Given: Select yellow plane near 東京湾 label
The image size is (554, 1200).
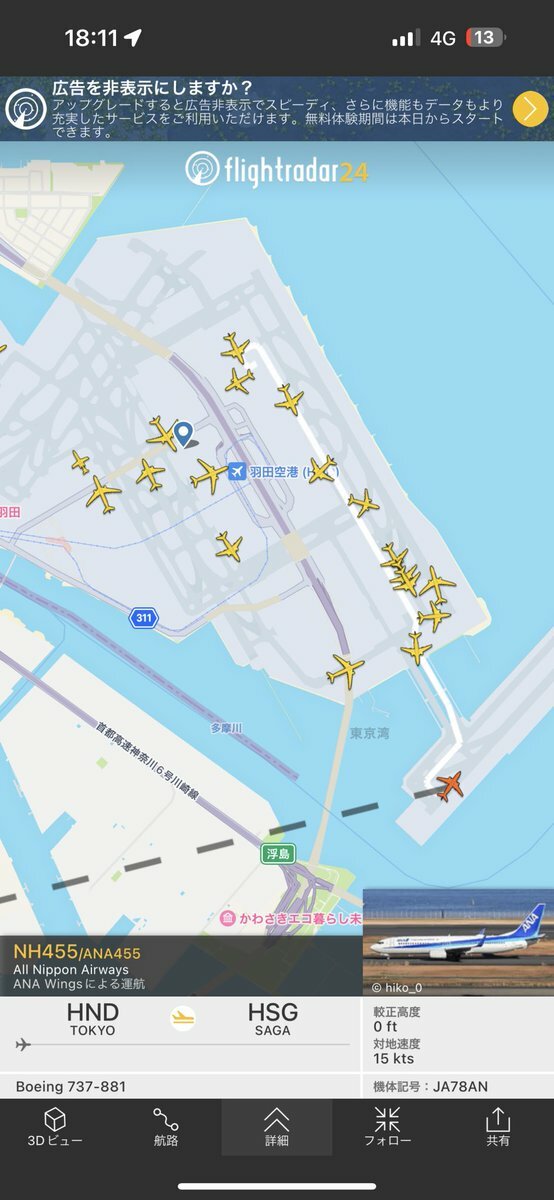Looking at the screenshot, I should [x=345, y=669].
